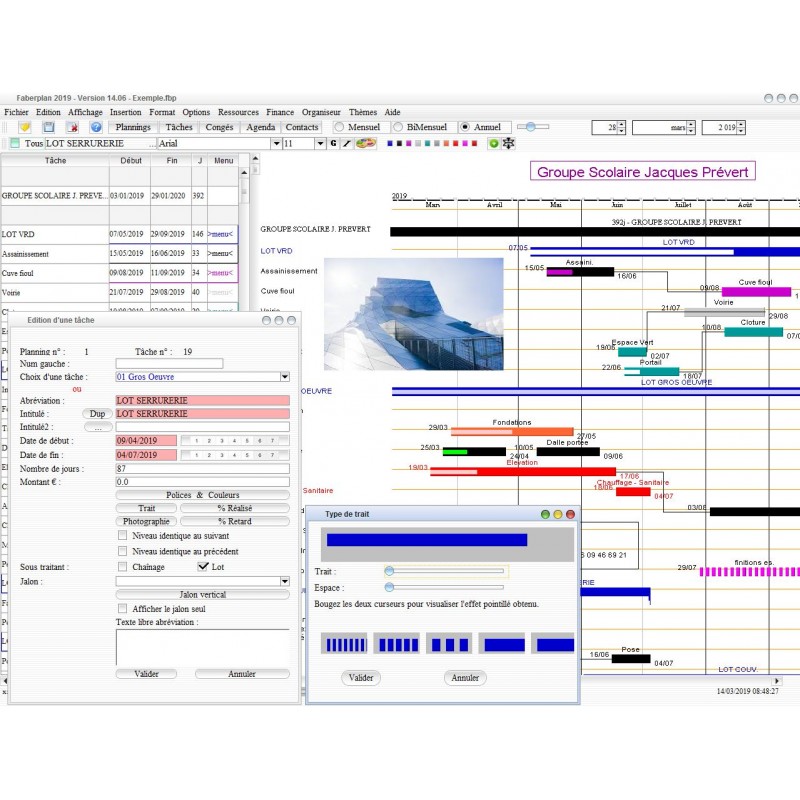The height and width of the screenshot is (800, 800).
Task: Click the Montant € input field
Action: pos(203,482)
